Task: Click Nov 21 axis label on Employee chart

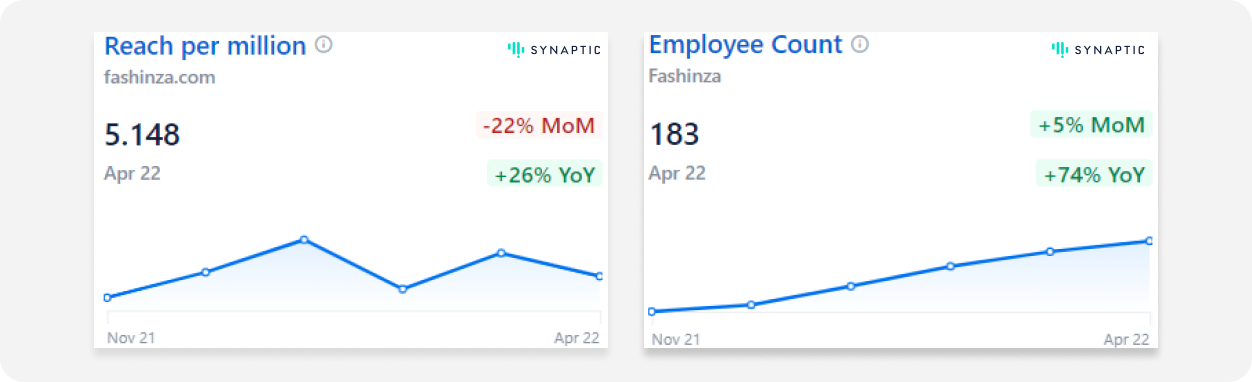Action: click(676, 340)
